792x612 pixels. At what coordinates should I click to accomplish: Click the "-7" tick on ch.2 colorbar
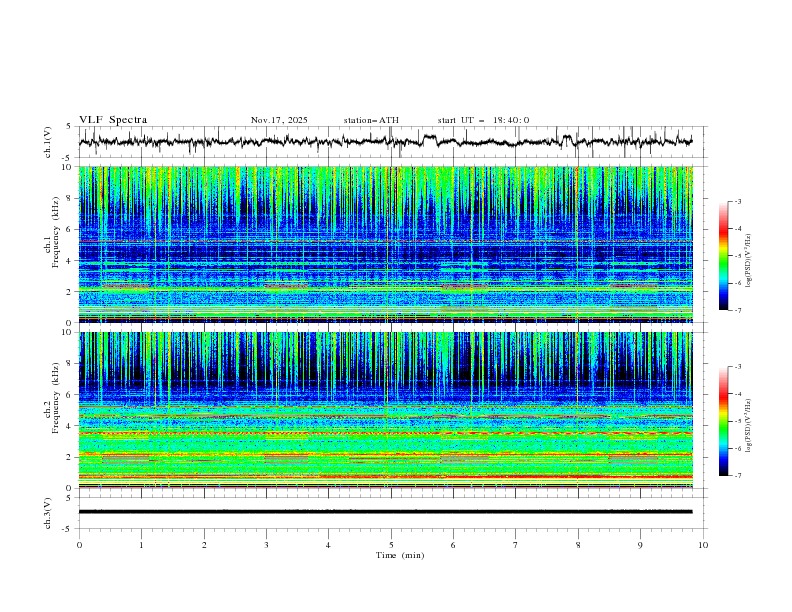click(x=737, y=475)
